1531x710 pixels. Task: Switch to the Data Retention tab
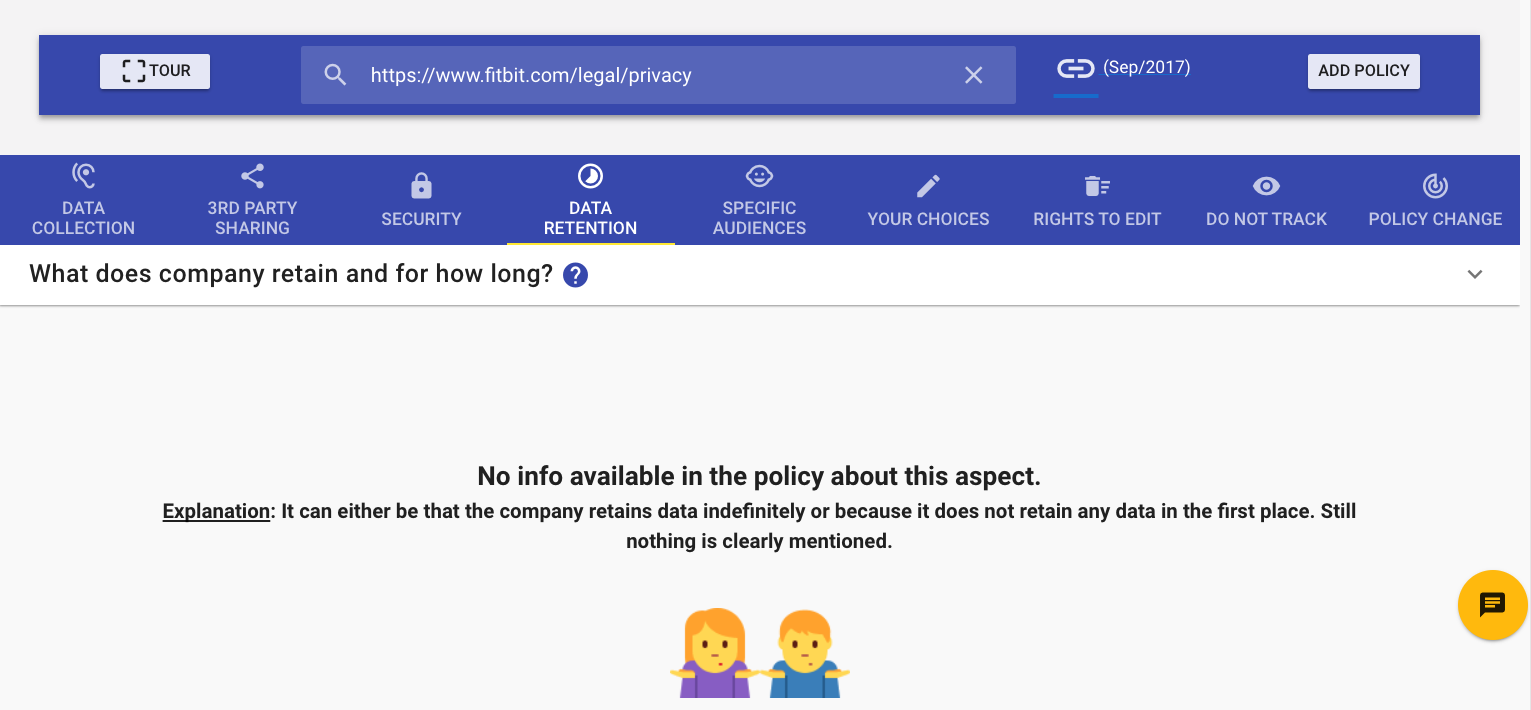[590, 217]
